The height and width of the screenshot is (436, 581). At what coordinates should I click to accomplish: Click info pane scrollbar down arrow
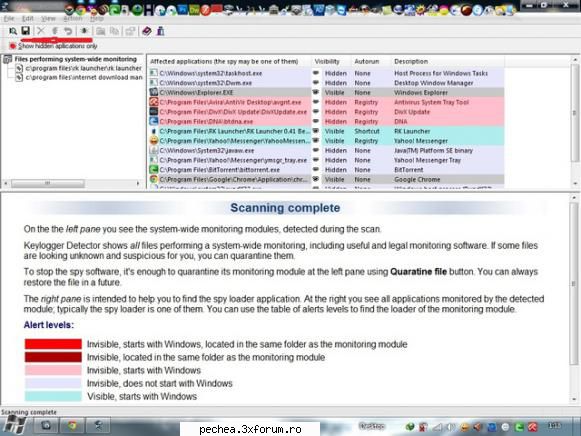point(574,399)
